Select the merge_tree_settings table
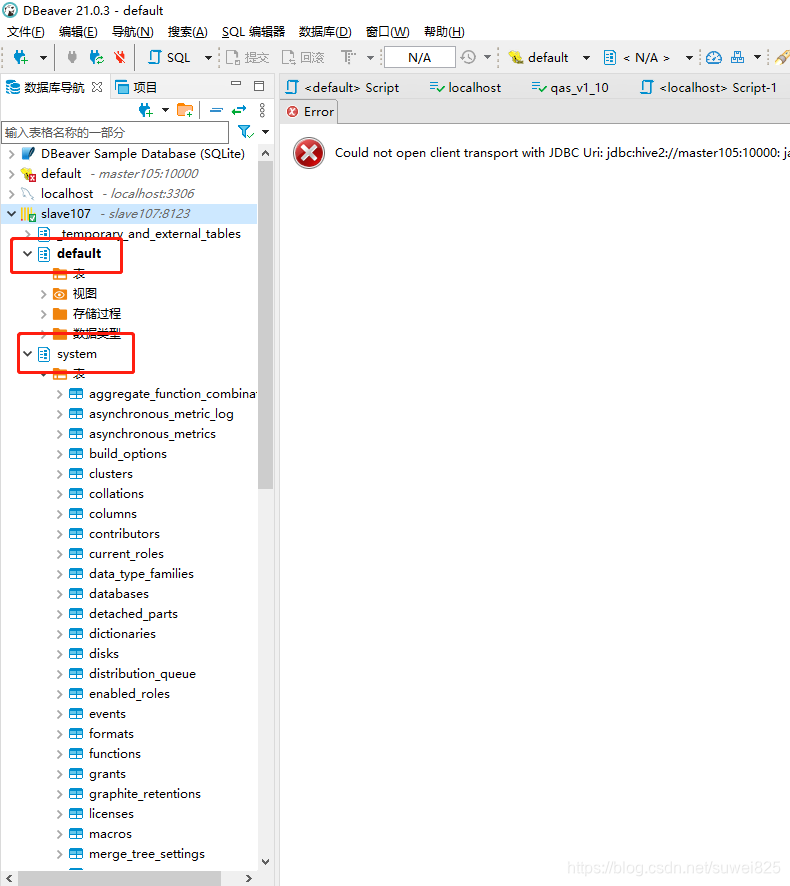 (x=147, y=854)
